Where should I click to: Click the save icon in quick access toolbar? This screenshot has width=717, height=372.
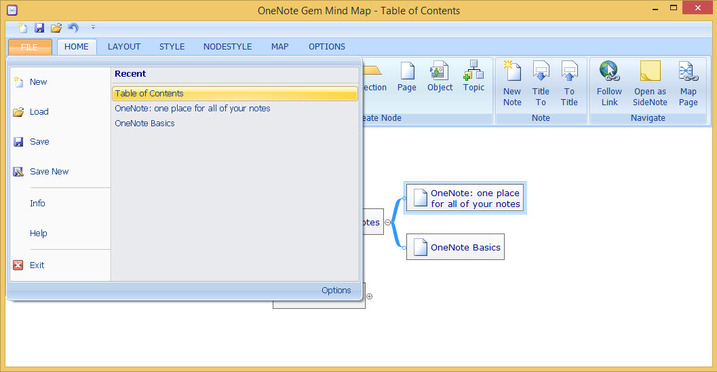click(x=39, y=28)
